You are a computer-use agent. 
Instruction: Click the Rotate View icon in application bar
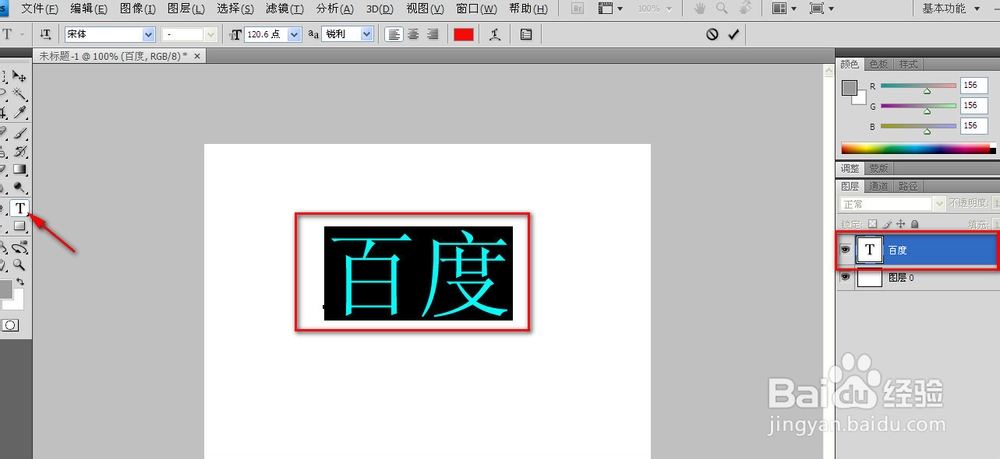coord(744,8)
